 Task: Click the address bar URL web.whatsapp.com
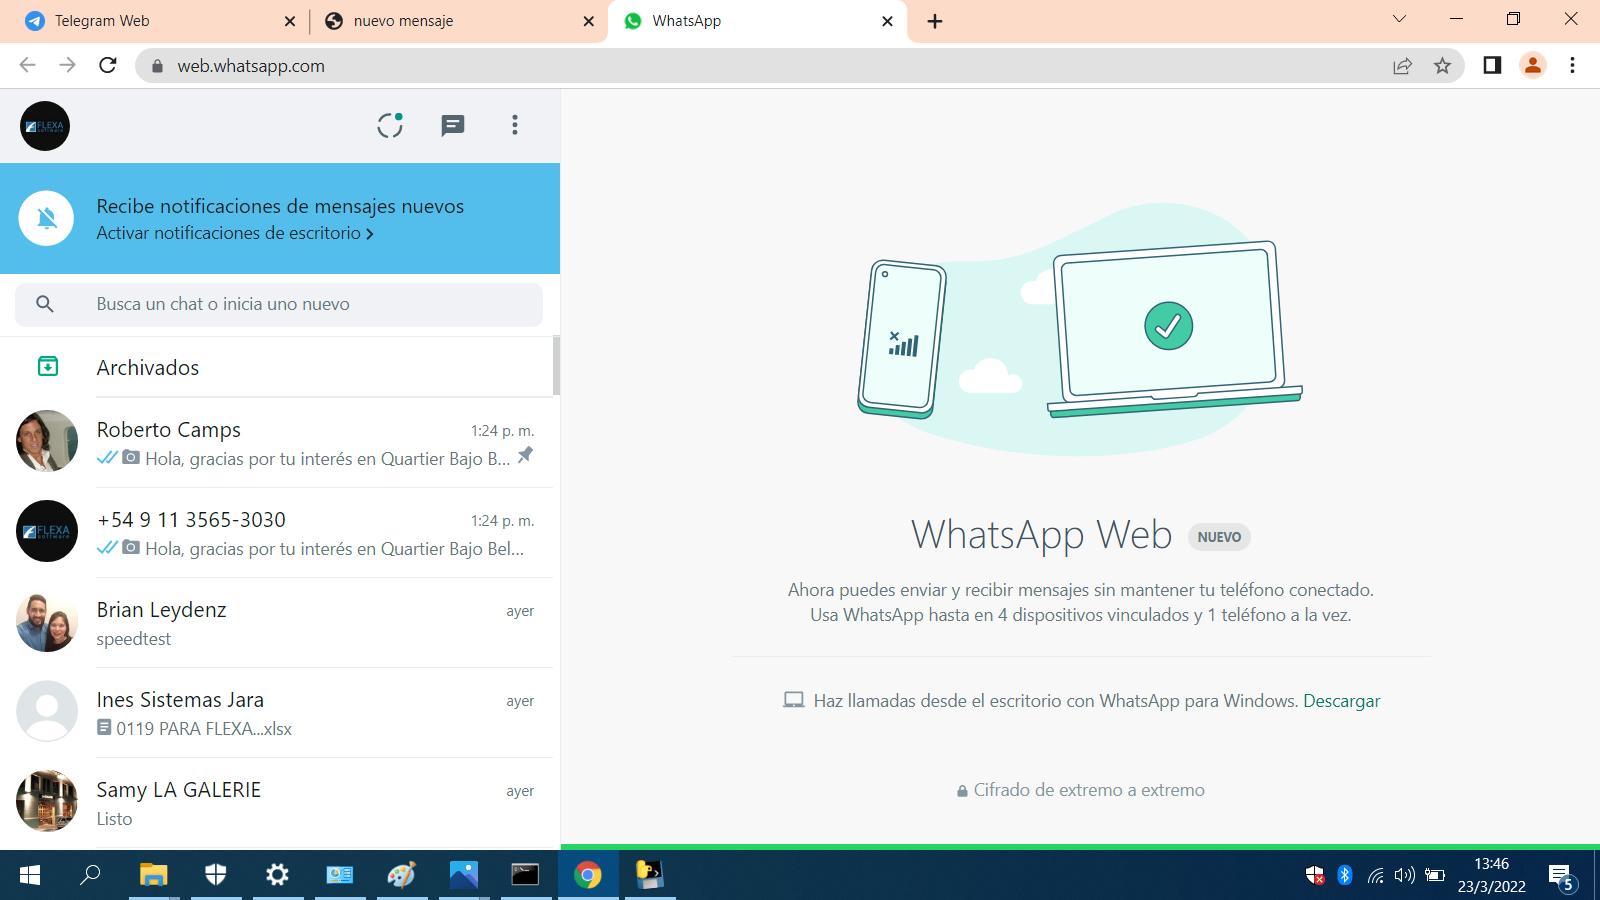(251, 66)
